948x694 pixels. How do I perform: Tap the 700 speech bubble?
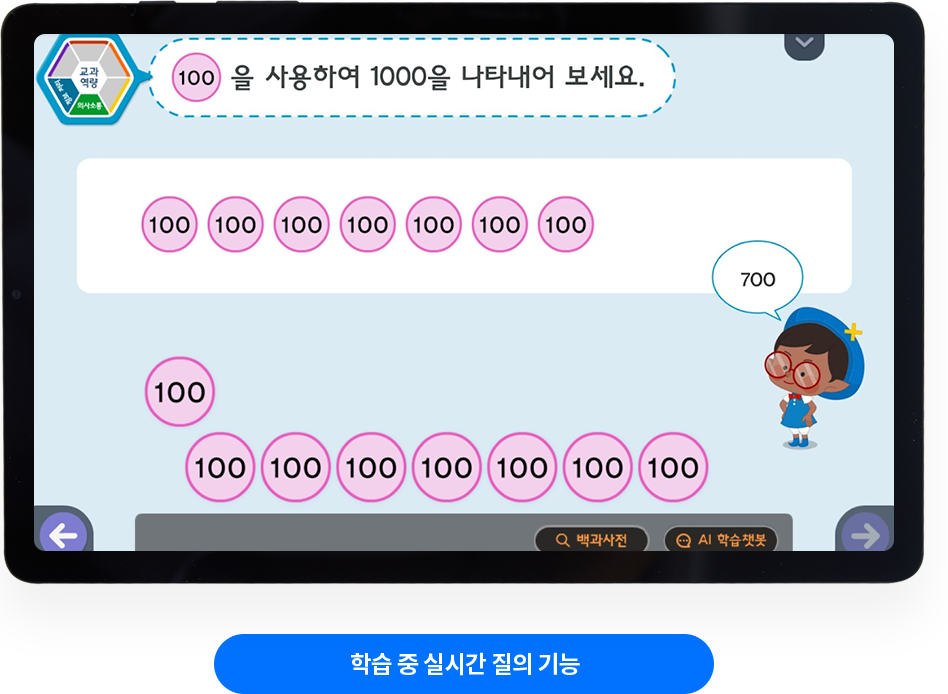pos(758,279)
